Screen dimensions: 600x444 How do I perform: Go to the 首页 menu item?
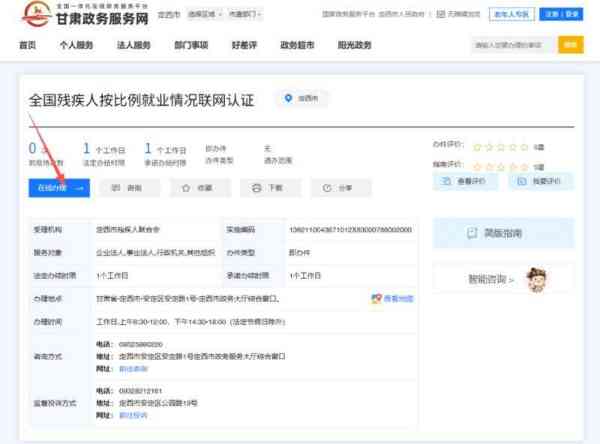[28, 45]
